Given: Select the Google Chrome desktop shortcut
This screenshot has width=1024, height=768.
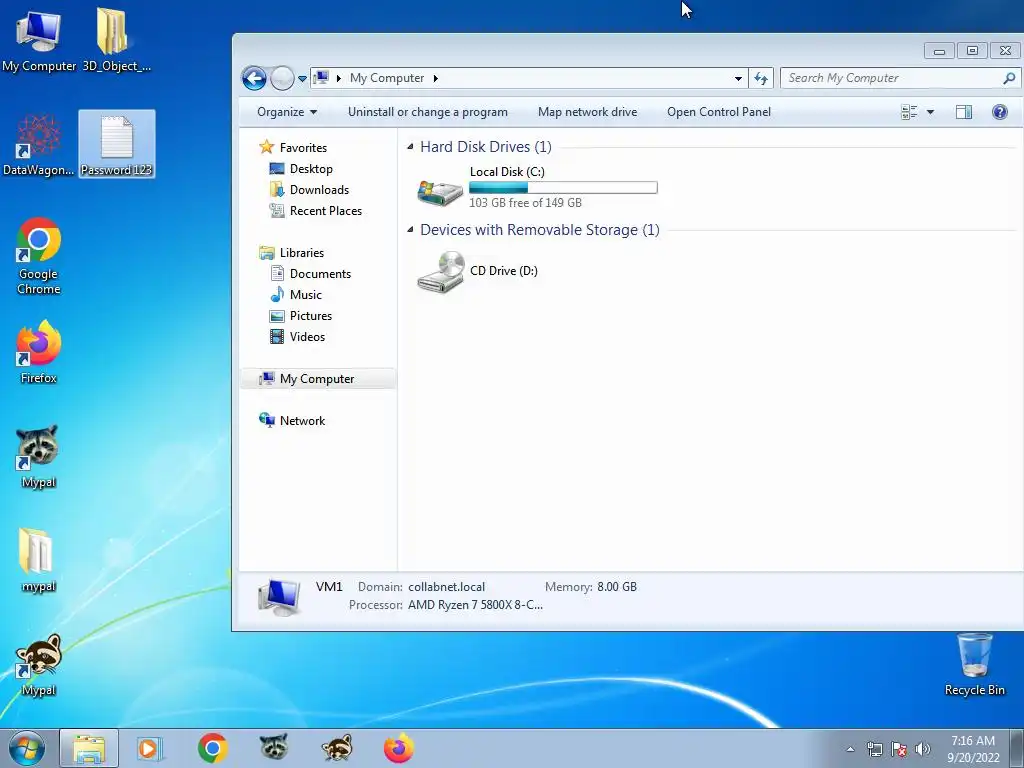Looking at the screenshot, I should pos(39,256).
